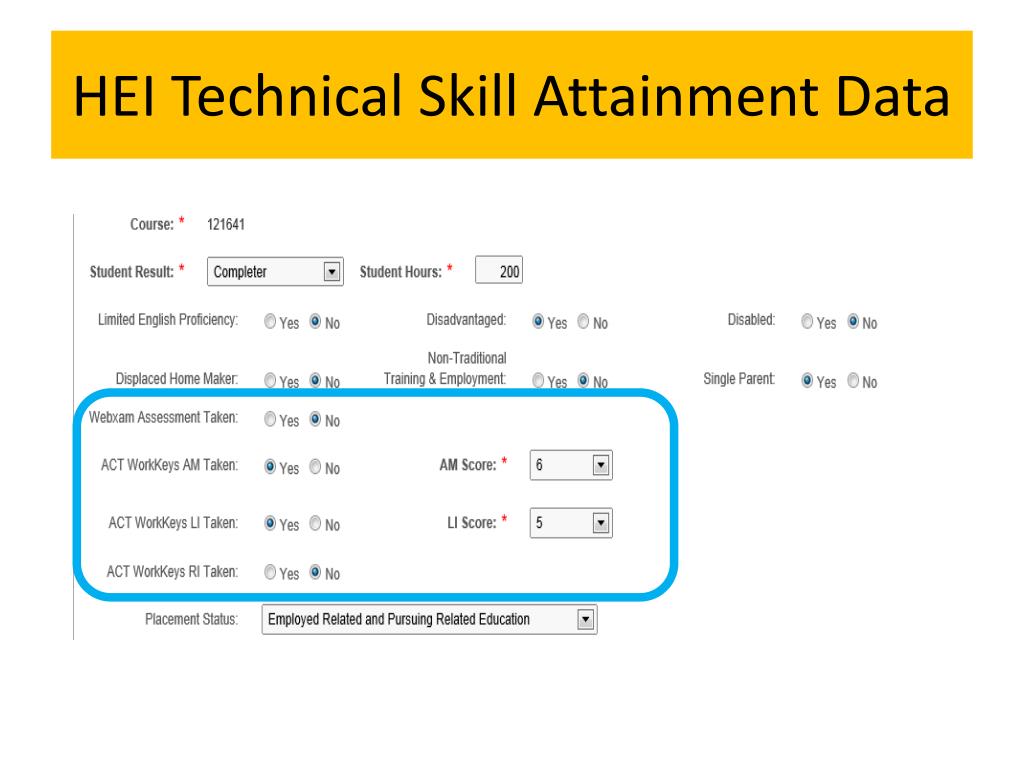Viewport: 1024px width, 768px height.
Task: Choose No for Single Parent
Action: coord(853,380)
